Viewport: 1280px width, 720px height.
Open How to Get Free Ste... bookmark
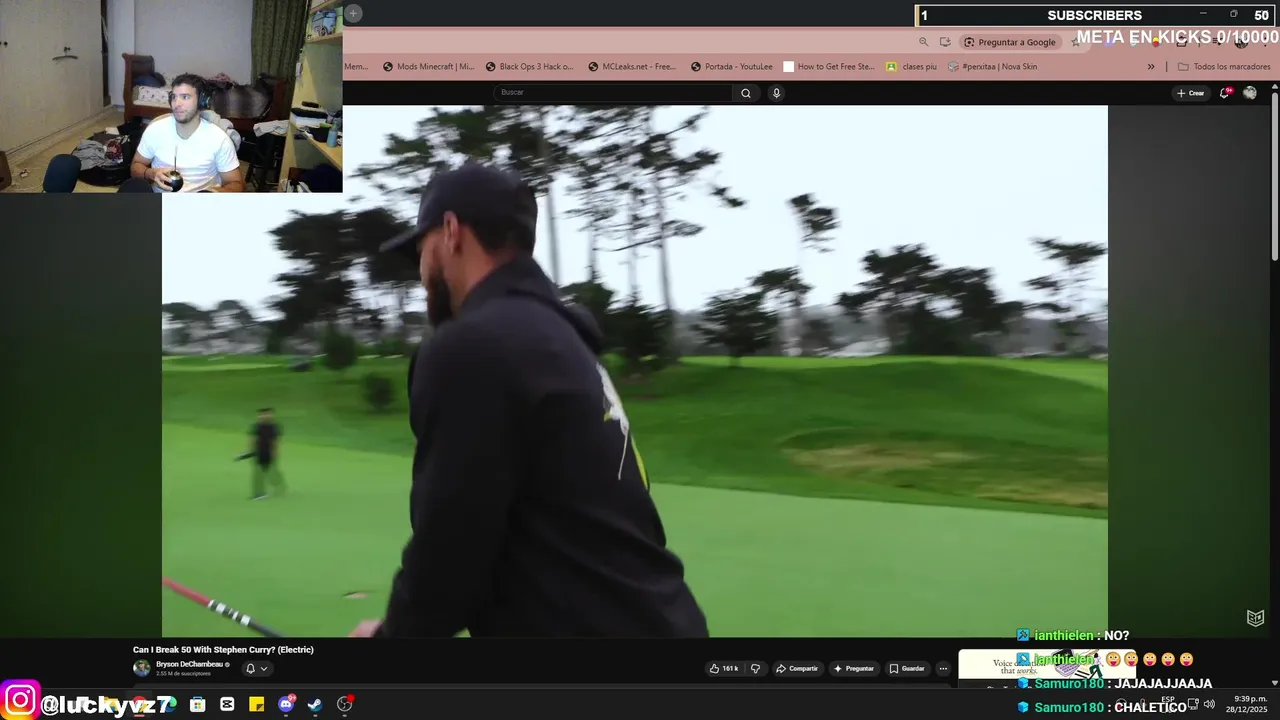click(x=829, y=67)
